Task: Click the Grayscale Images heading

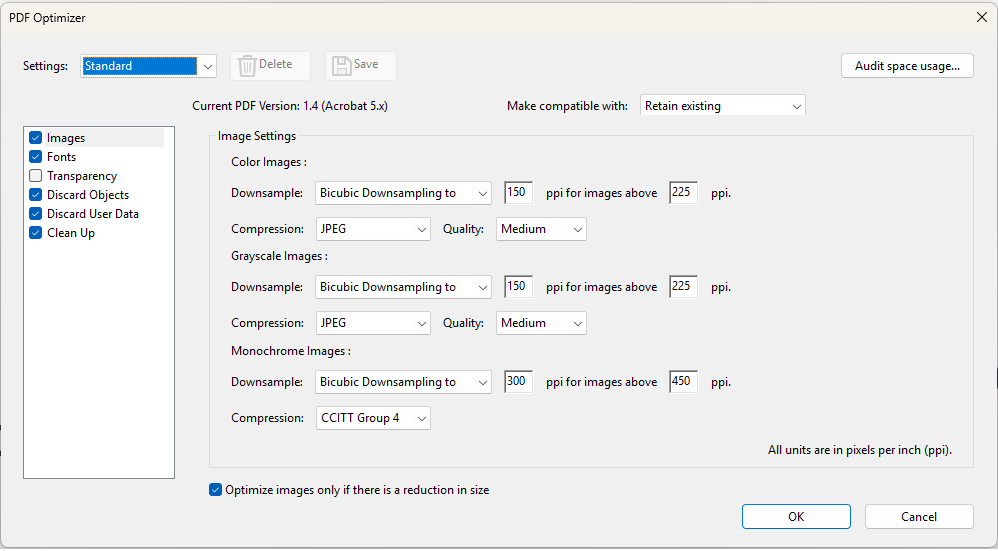Action: (279, 256)
